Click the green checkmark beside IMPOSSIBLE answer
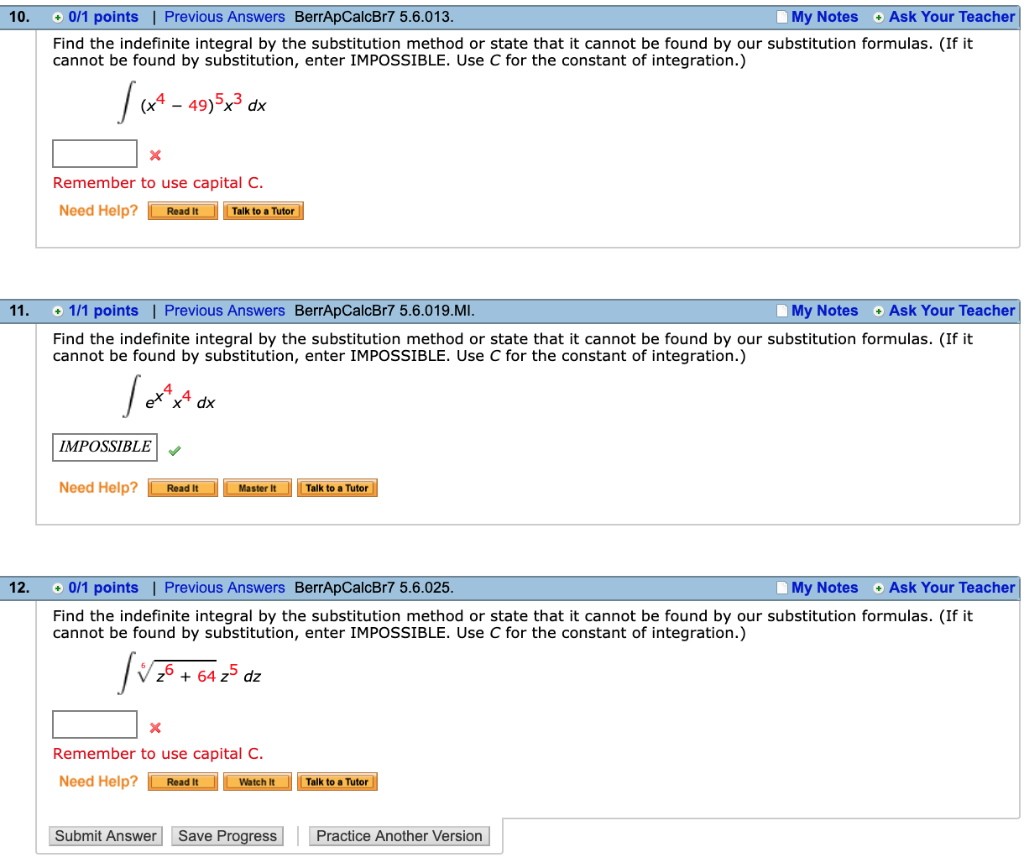This screenshot has width=1024, height=868. click(175, 451)
